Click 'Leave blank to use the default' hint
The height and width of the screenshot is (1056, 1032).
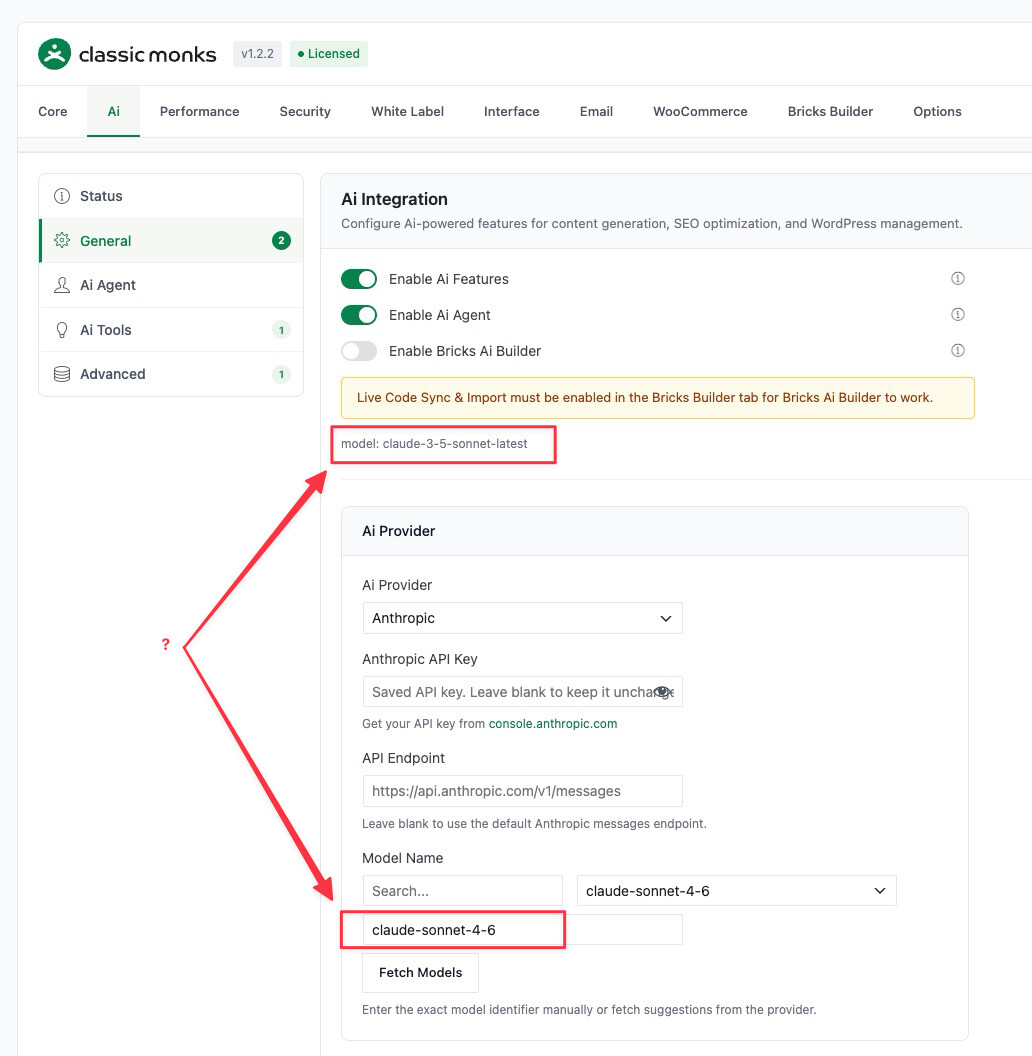tap(534, 824)
